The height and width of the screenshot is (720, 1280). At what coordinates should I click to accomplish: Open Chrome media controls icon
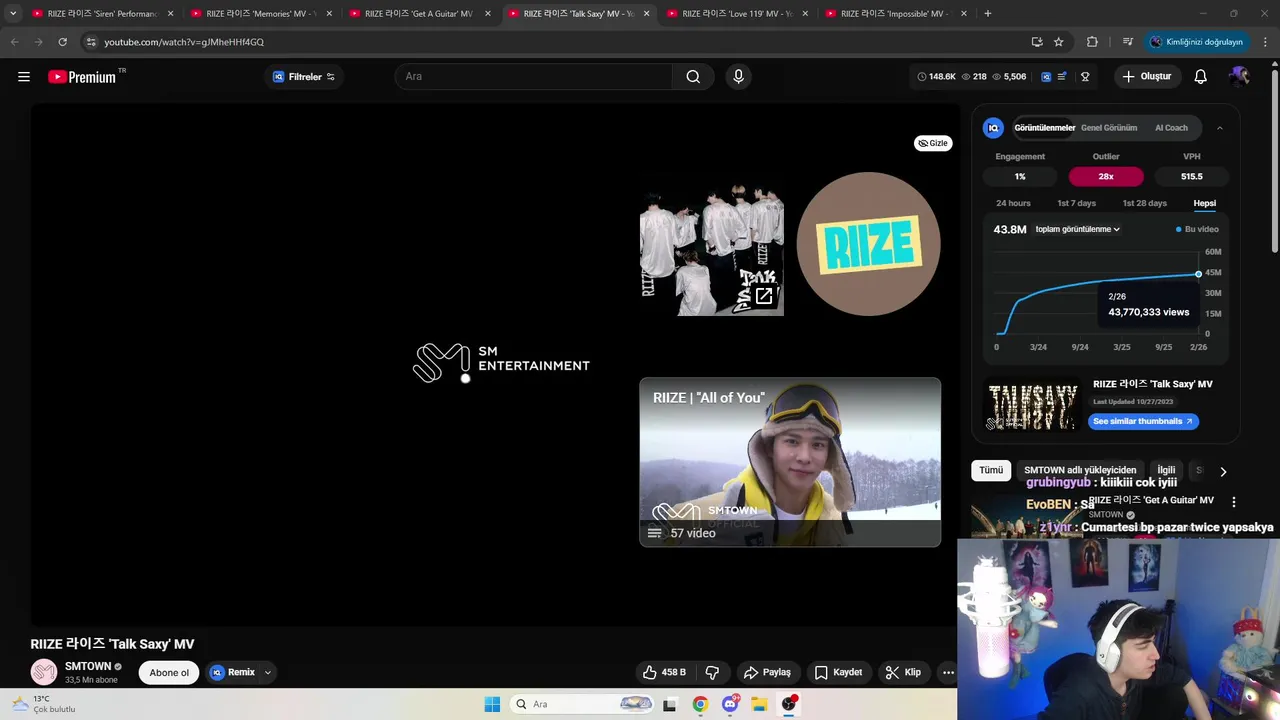click(1127, 42)
